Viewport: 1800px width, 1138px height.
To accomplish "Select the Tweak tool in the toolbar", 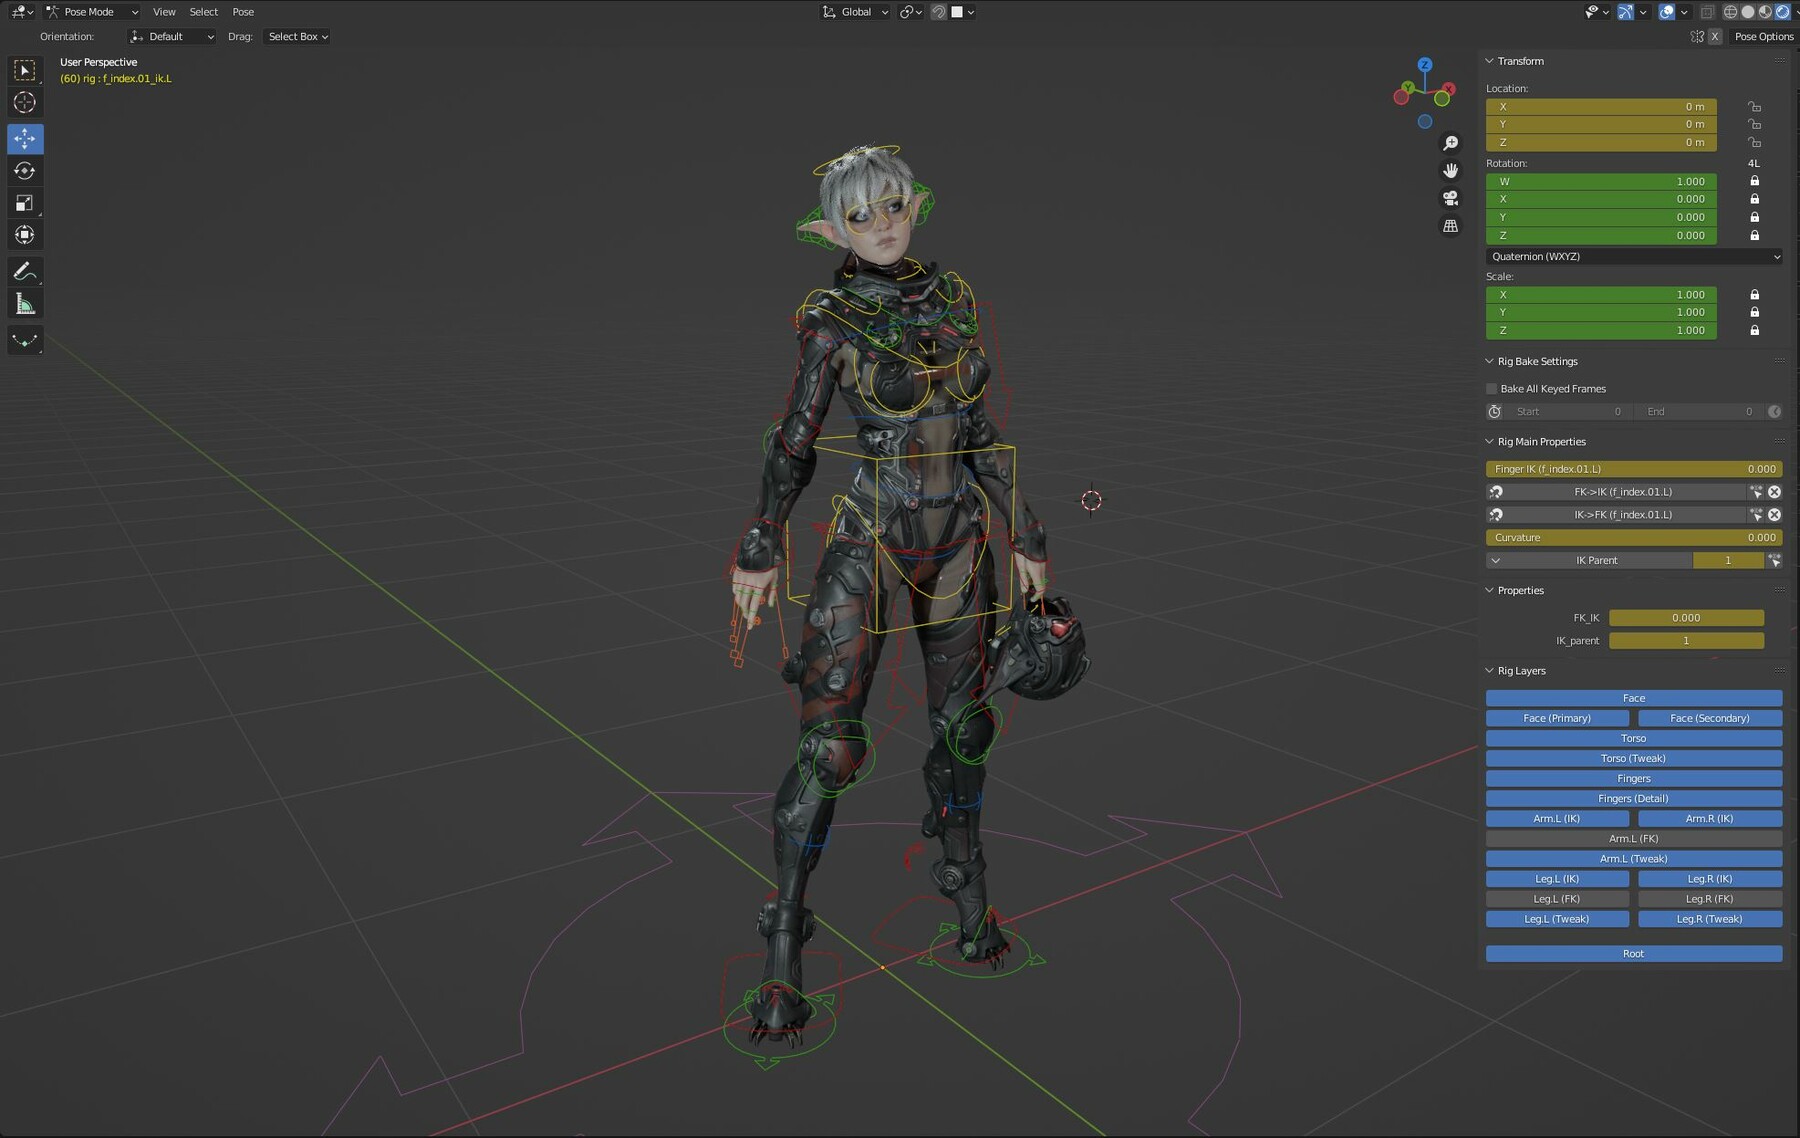I will [x=25, y=70].
